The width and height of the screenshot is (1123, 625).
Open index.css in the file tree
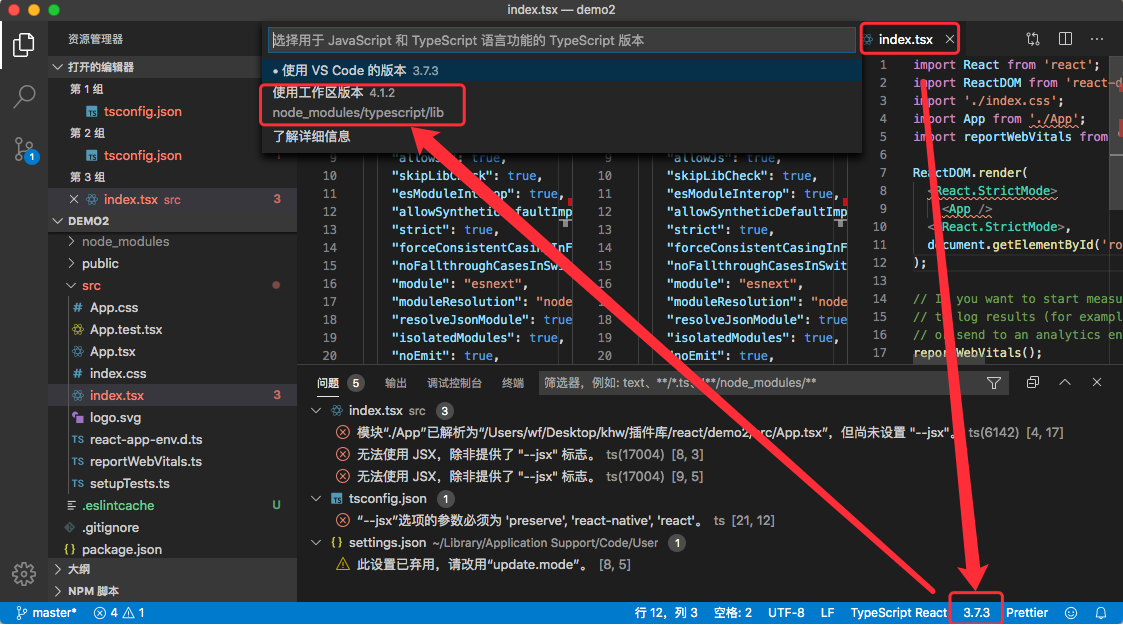pos(117,374)
